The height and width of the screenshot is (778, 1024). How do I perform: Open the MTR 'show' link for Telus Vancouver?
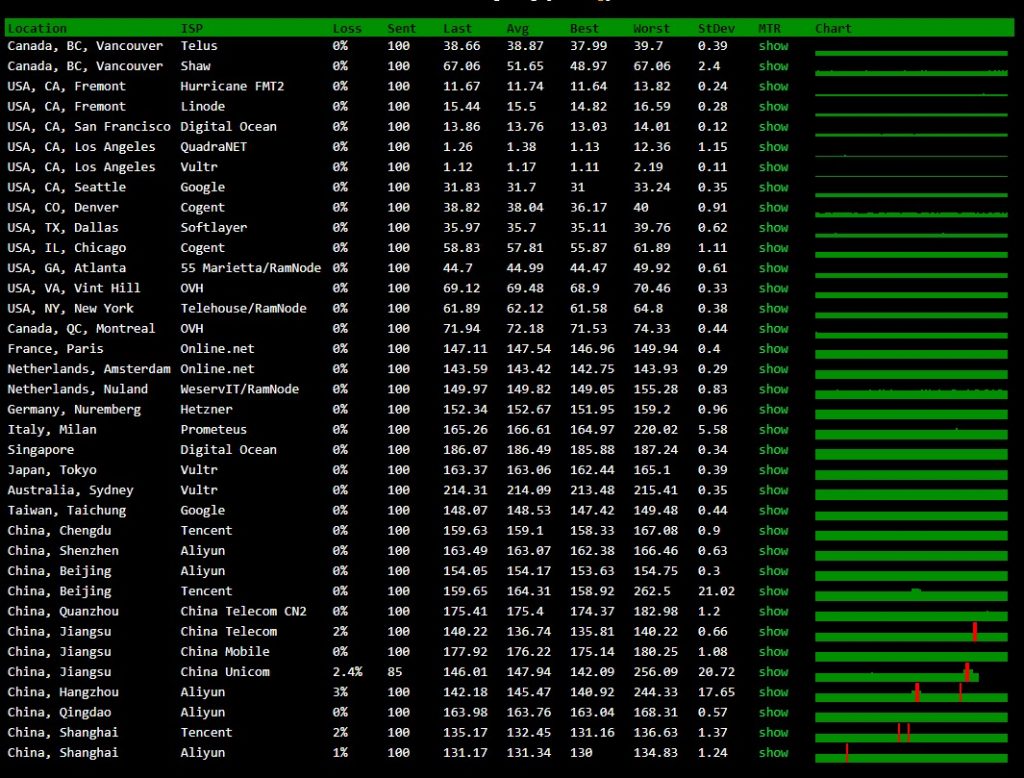773,46
